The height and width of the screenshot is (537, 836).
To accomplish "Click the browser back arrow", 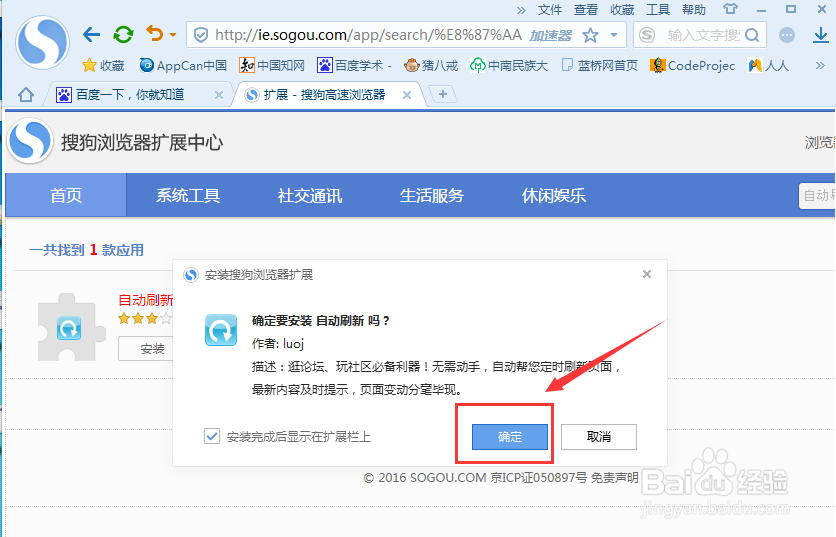I will point(92,35).
